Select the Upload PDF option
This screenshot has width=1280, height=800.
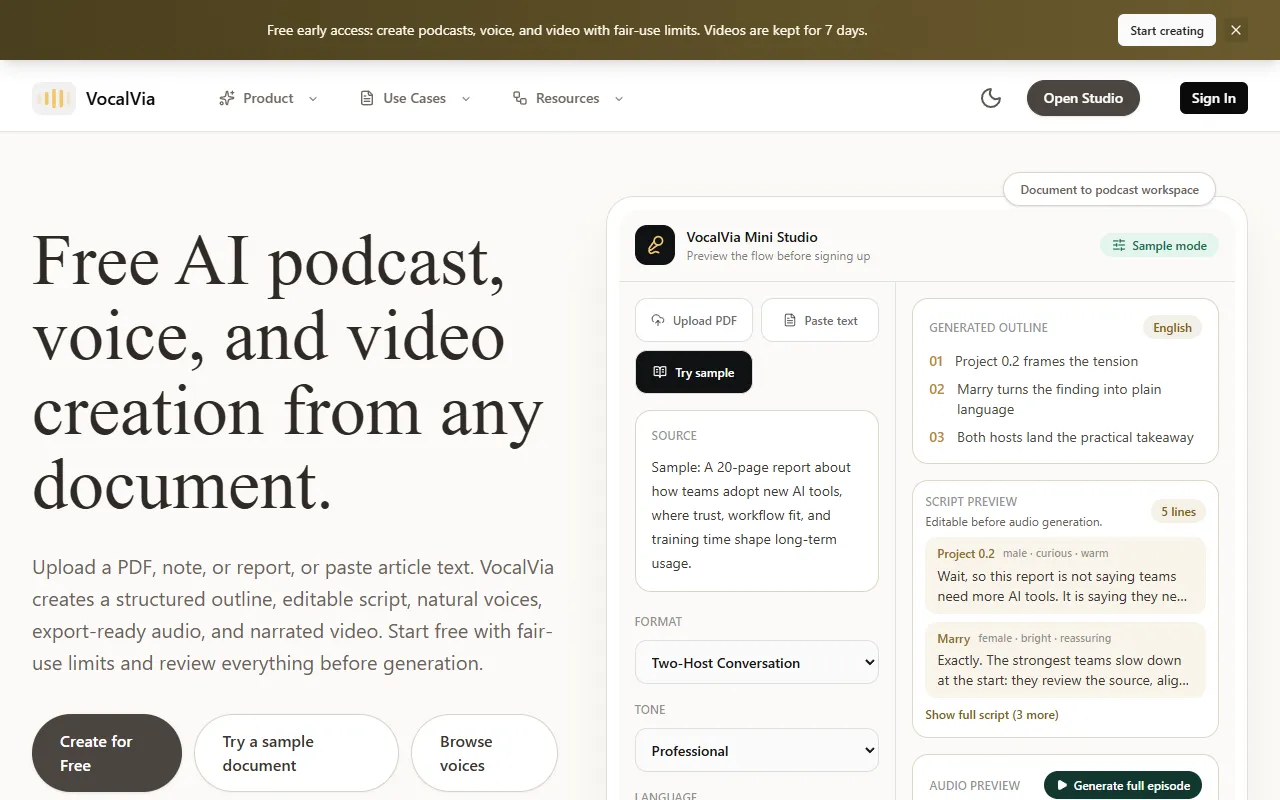[x=694, y=320]
